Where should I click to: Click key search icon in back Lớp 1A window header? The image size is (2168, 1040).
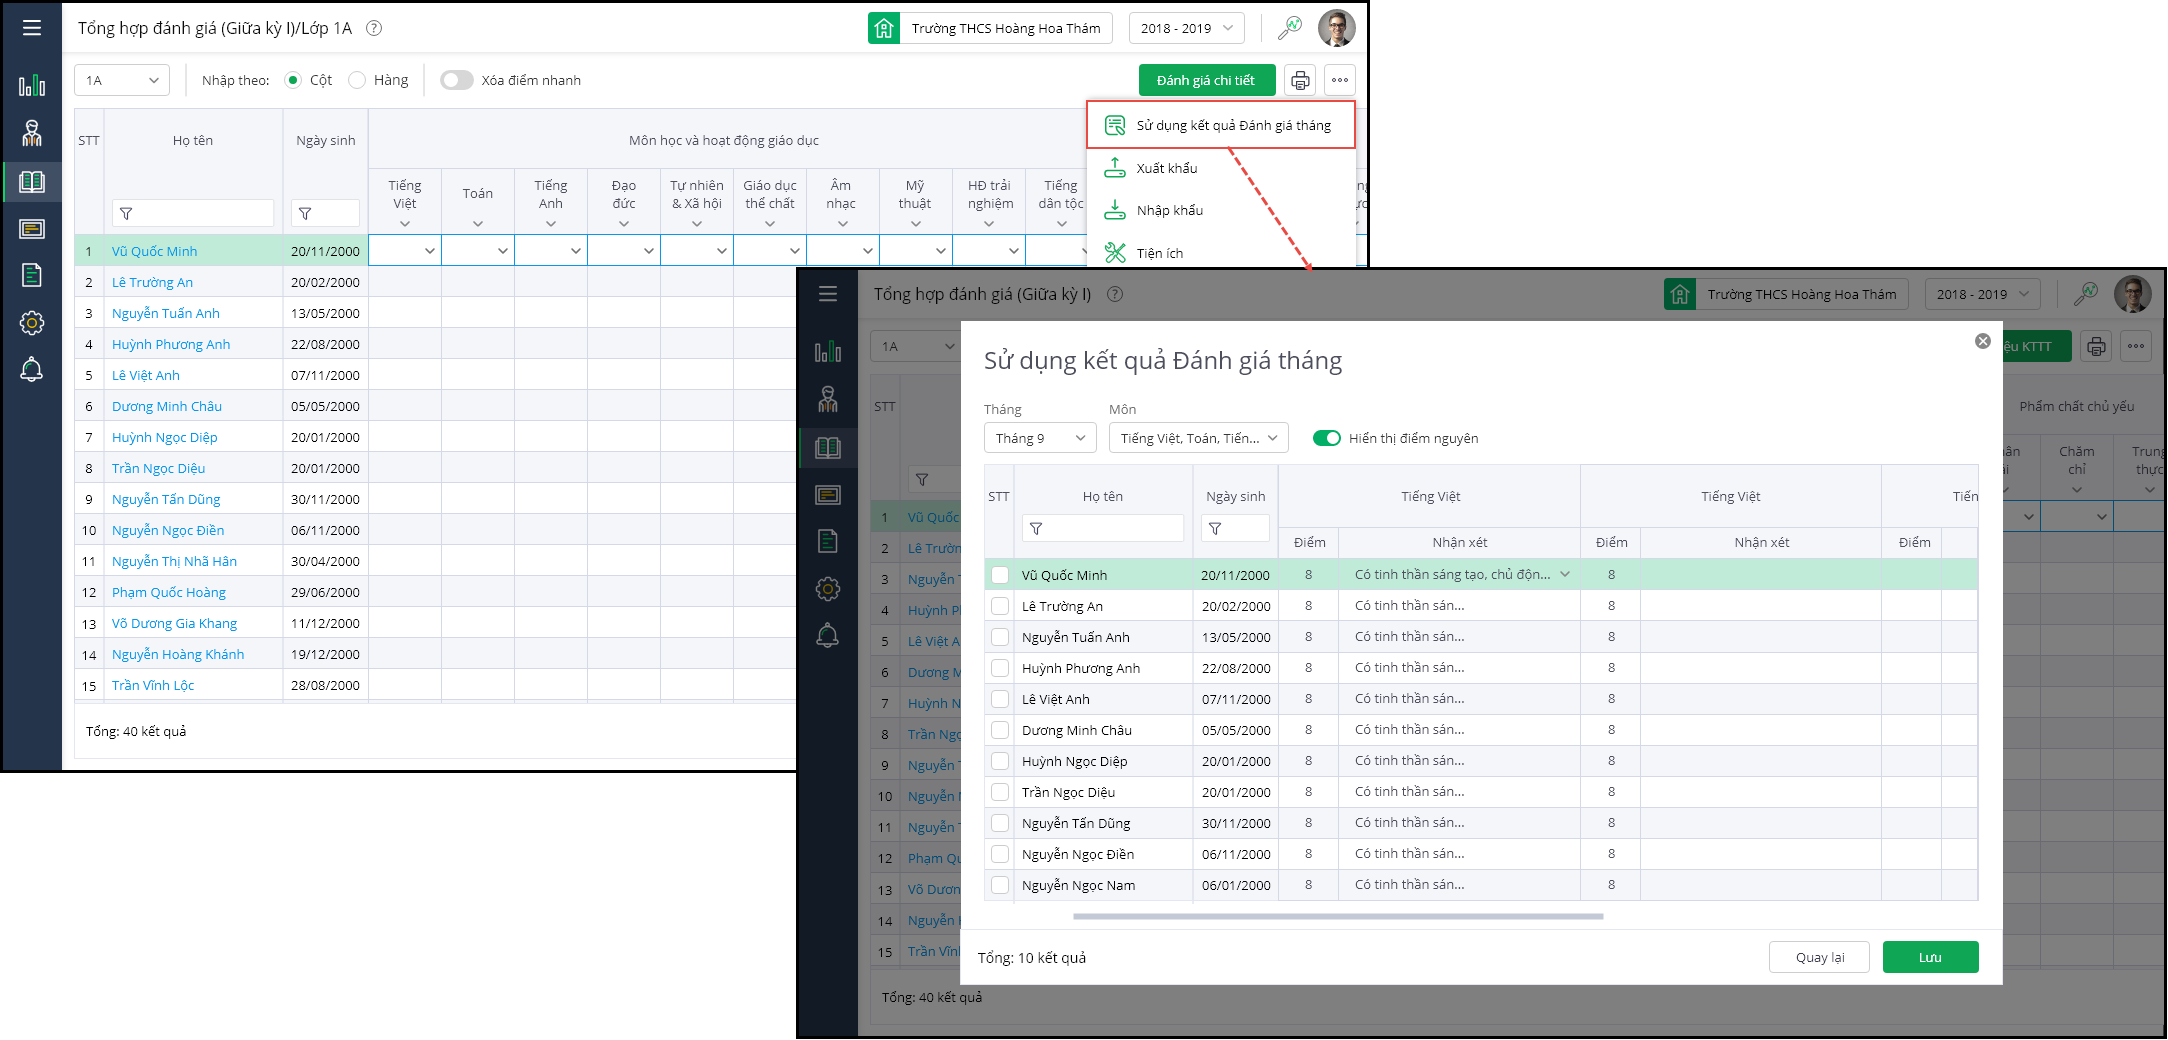(1290, 28)
